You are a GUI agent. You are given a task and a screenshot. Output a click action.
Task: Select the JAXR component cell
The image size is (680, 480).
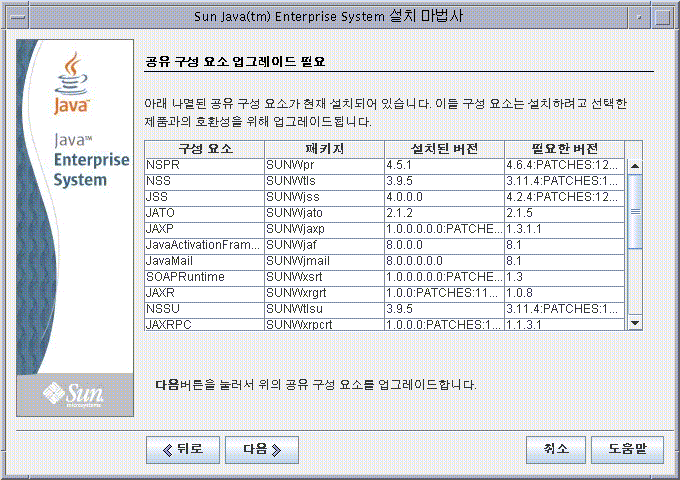coord(205,293)
